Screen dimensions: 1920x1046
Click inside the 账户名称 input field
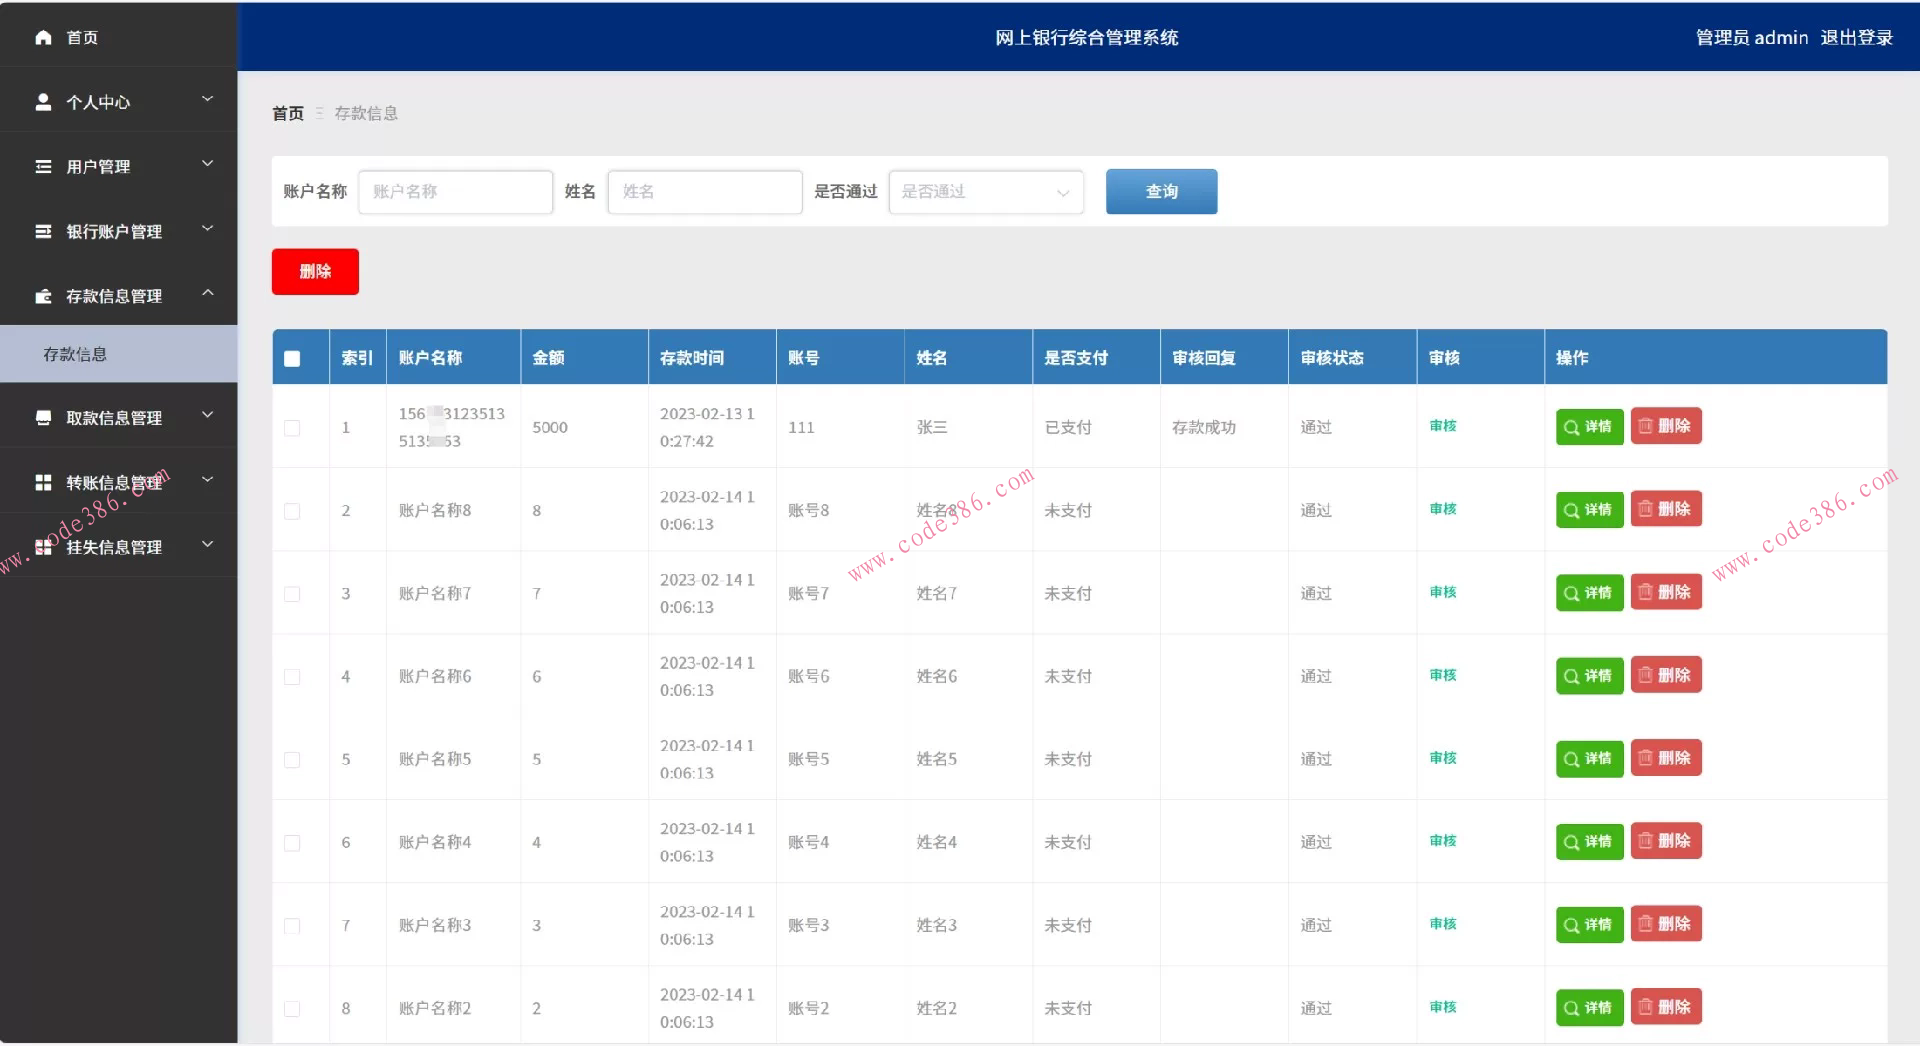tap(455, 192)
